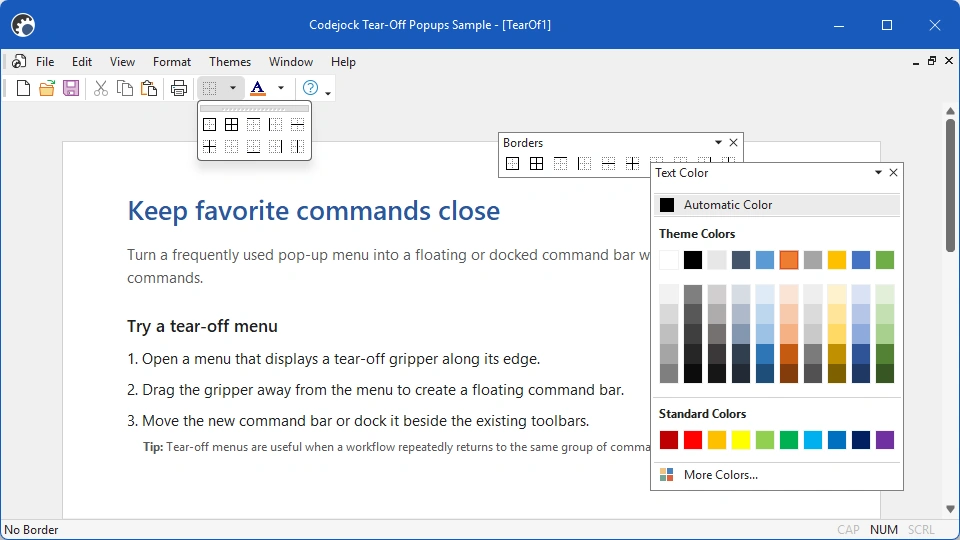Click the document icon left of File menu
This screenshot has height=540, width=960.
[x=19, y=62]
